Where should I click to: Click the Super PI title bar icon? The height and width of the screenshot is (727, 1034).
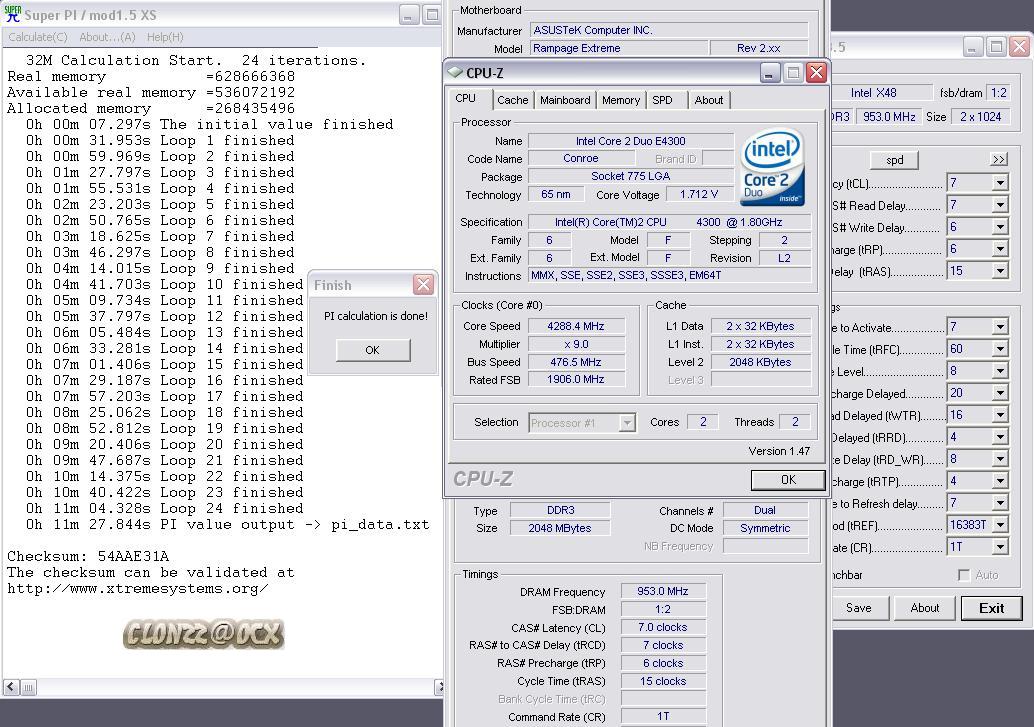tap(13, 14)
